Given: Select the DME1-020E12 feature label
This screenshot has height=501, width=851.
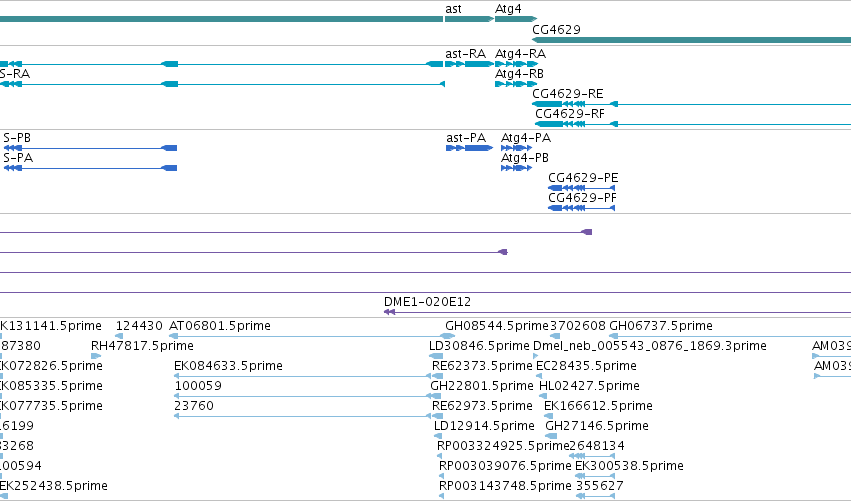Looking at the screenshot, I should coord(427,302).
